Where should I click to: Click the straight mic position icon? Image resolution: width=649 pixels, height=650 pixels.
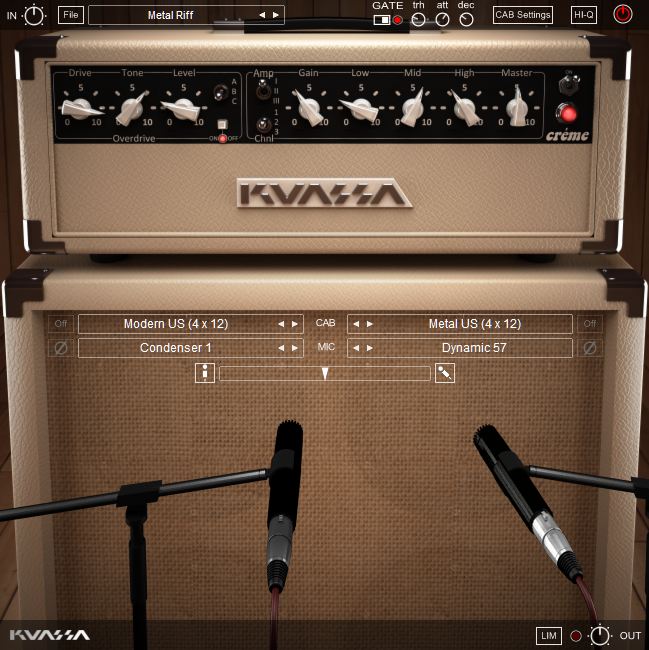tap(205, 373)
